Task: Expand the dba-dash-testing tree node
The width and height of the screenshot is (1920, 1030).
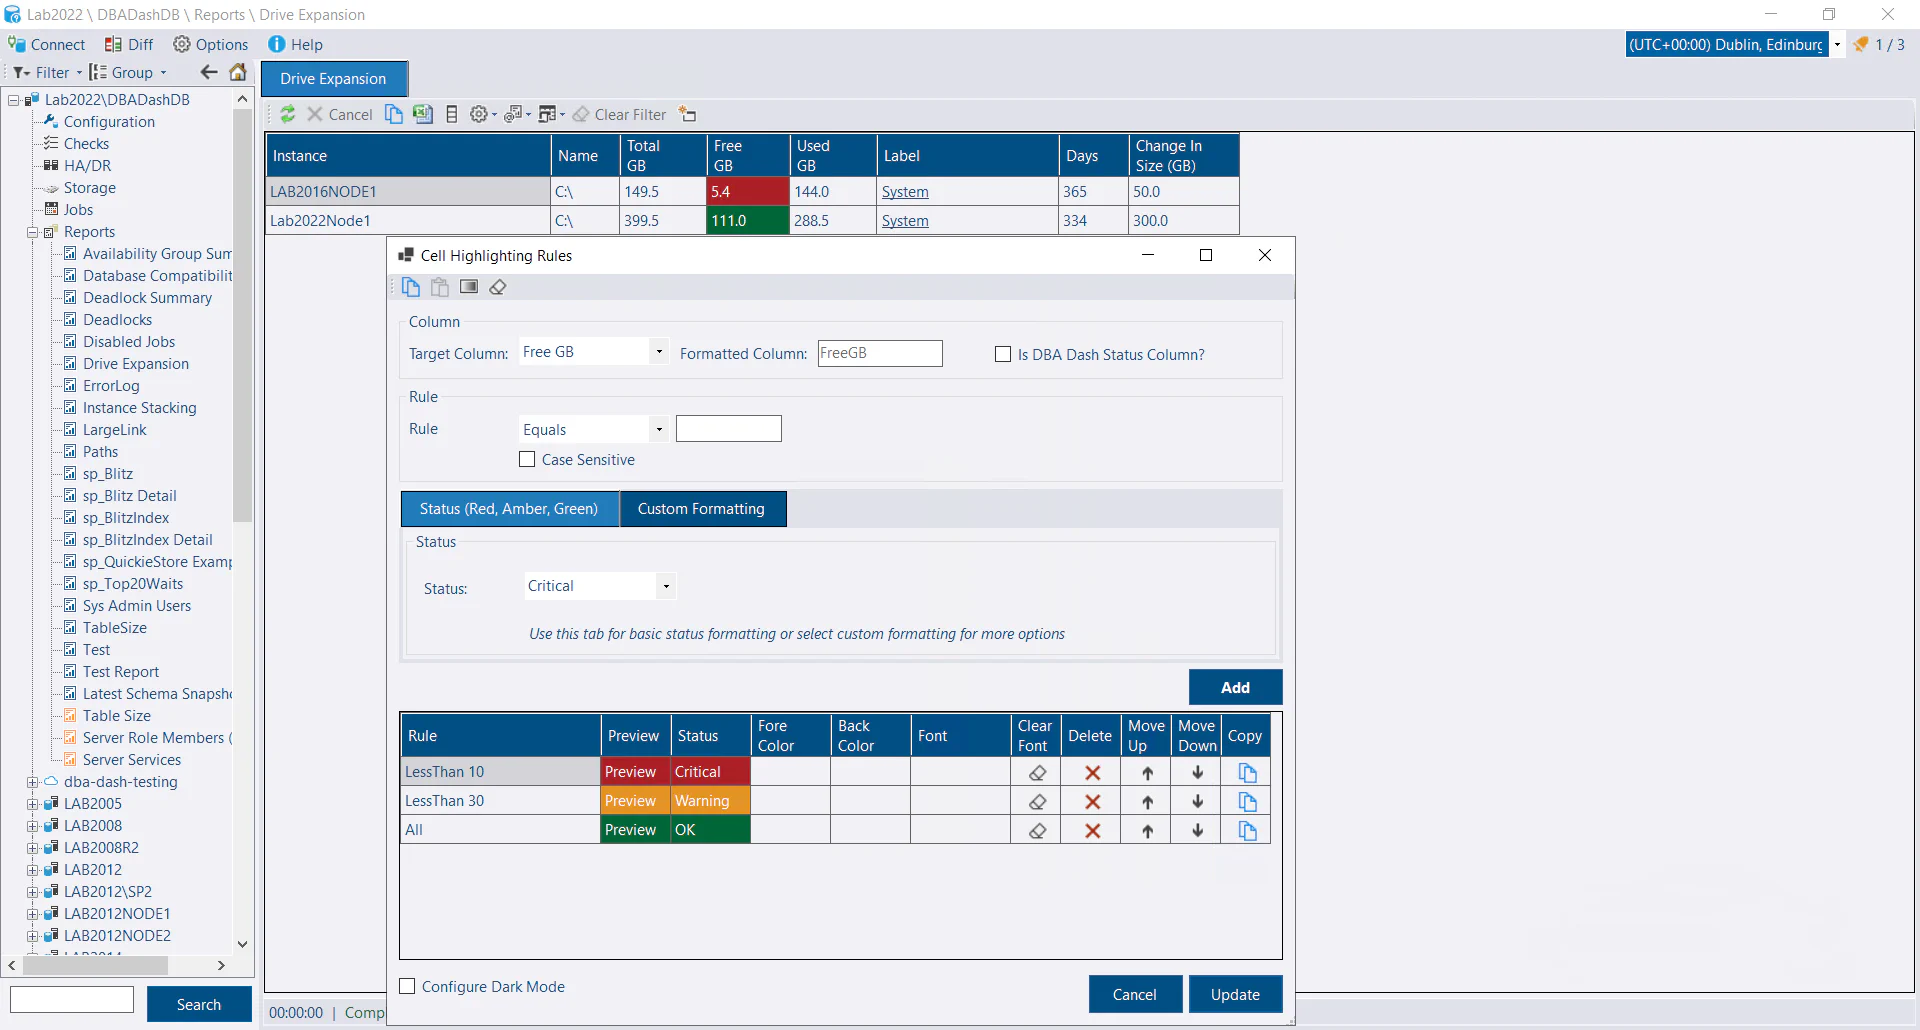Action: 32,782
